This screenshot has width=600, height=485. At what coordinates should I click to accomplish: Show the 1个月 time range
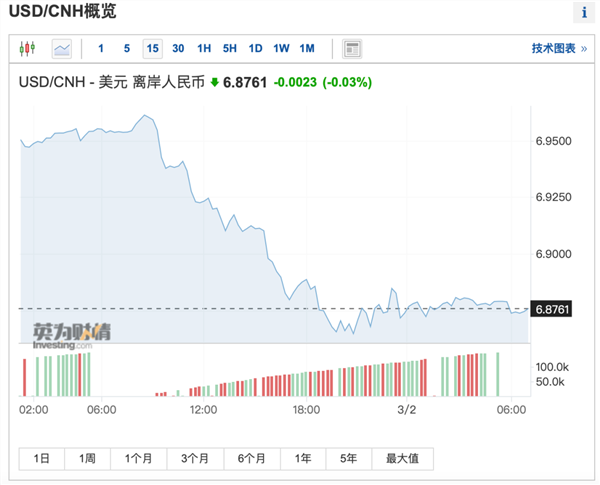point(138,458)
